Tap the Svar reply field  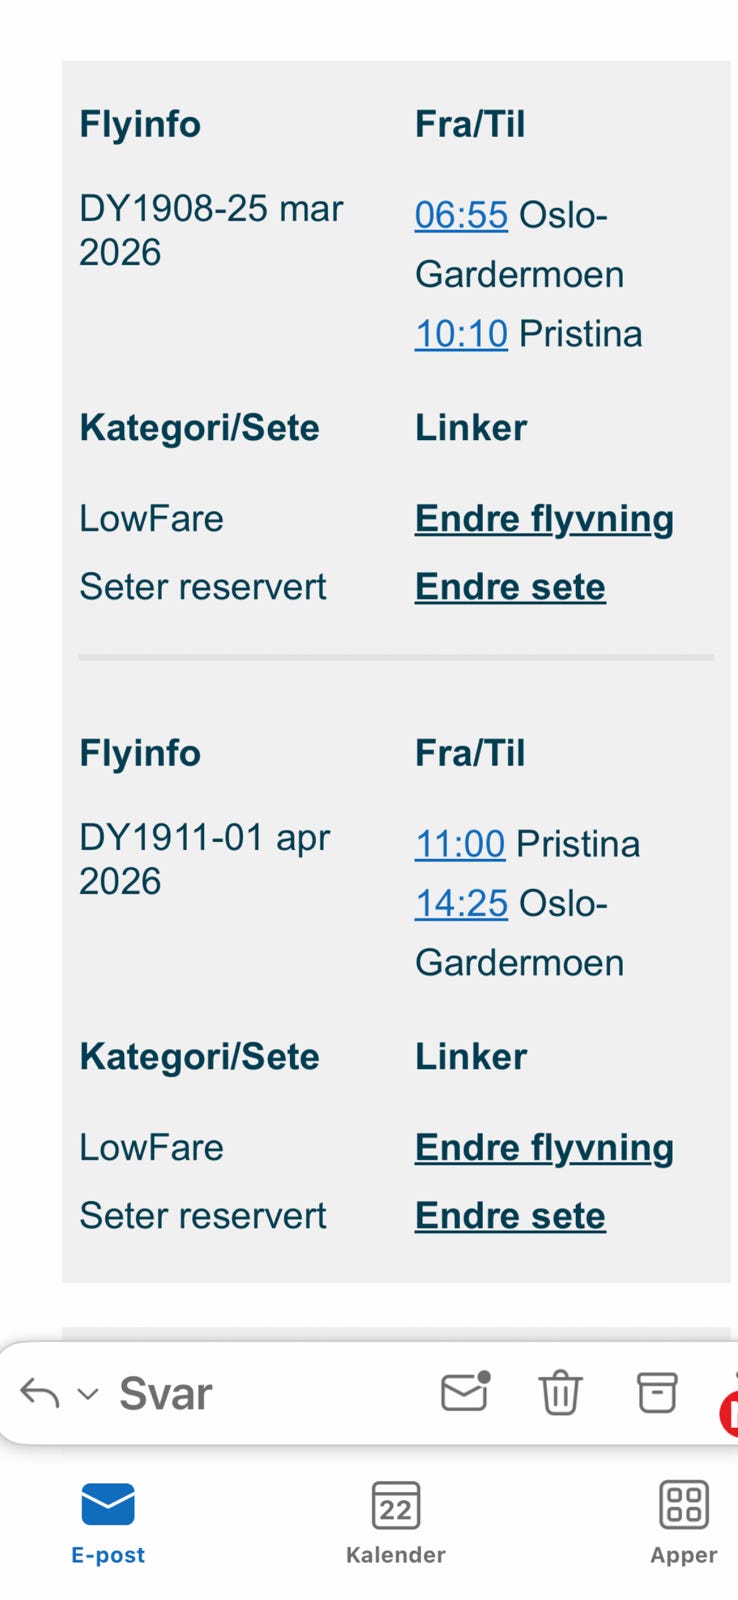tap(165, 1393)
